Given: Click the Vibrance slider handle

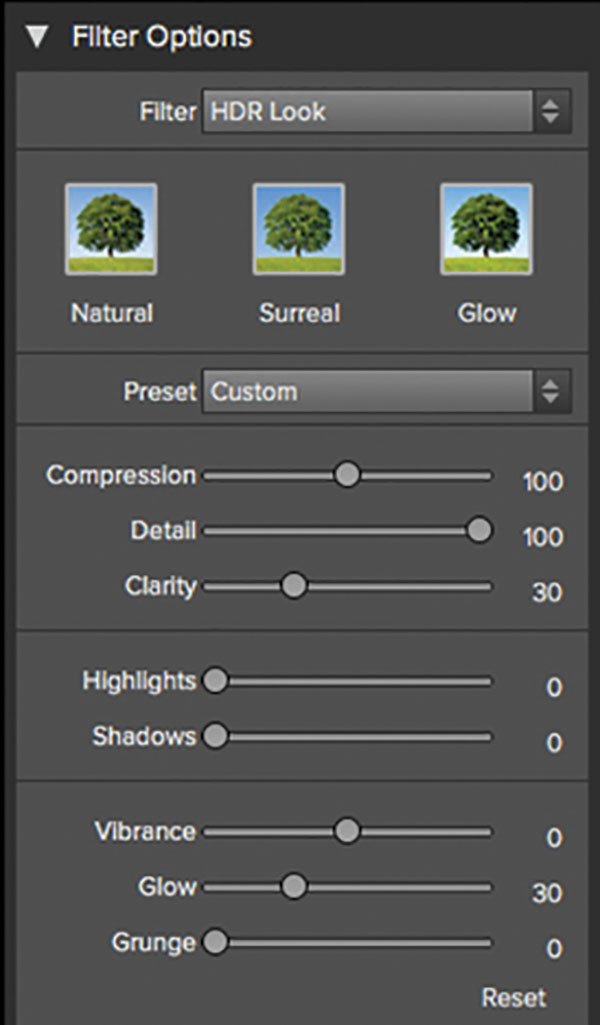Looking at the screenshot, I should click(x=347, y=831).
